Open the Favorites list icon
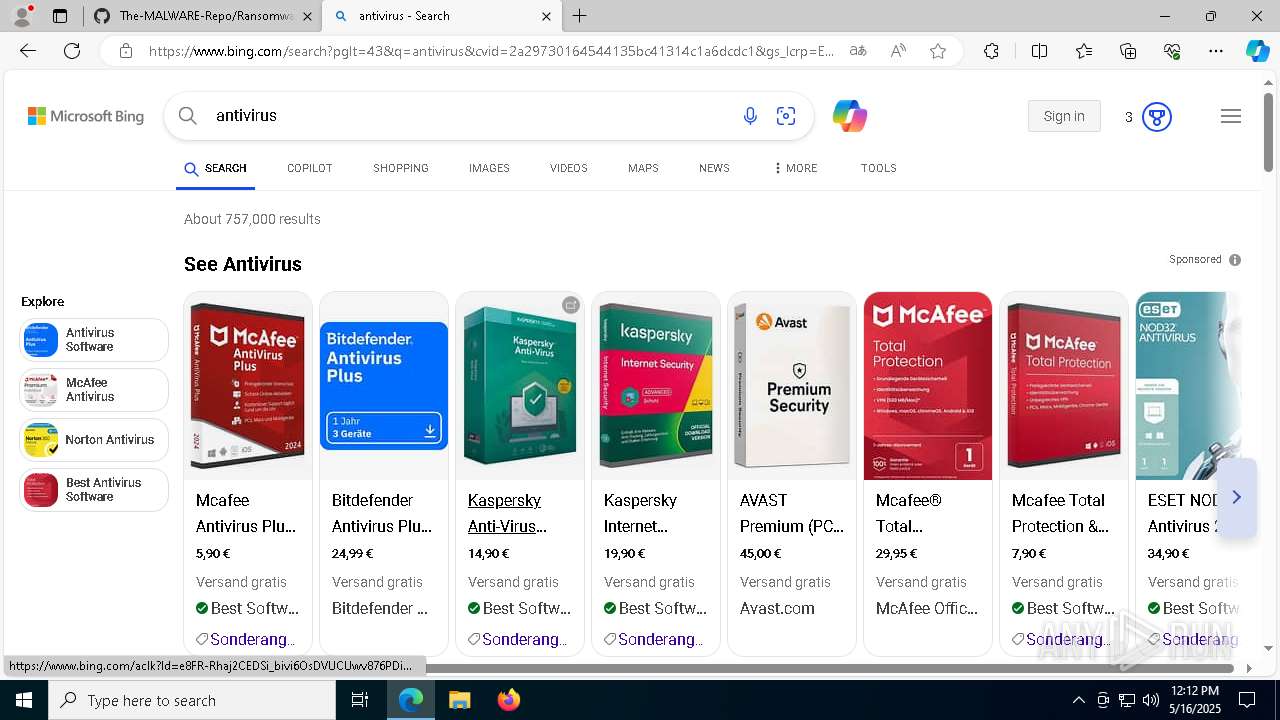The image size is (1280, 720). [1084, 51]
